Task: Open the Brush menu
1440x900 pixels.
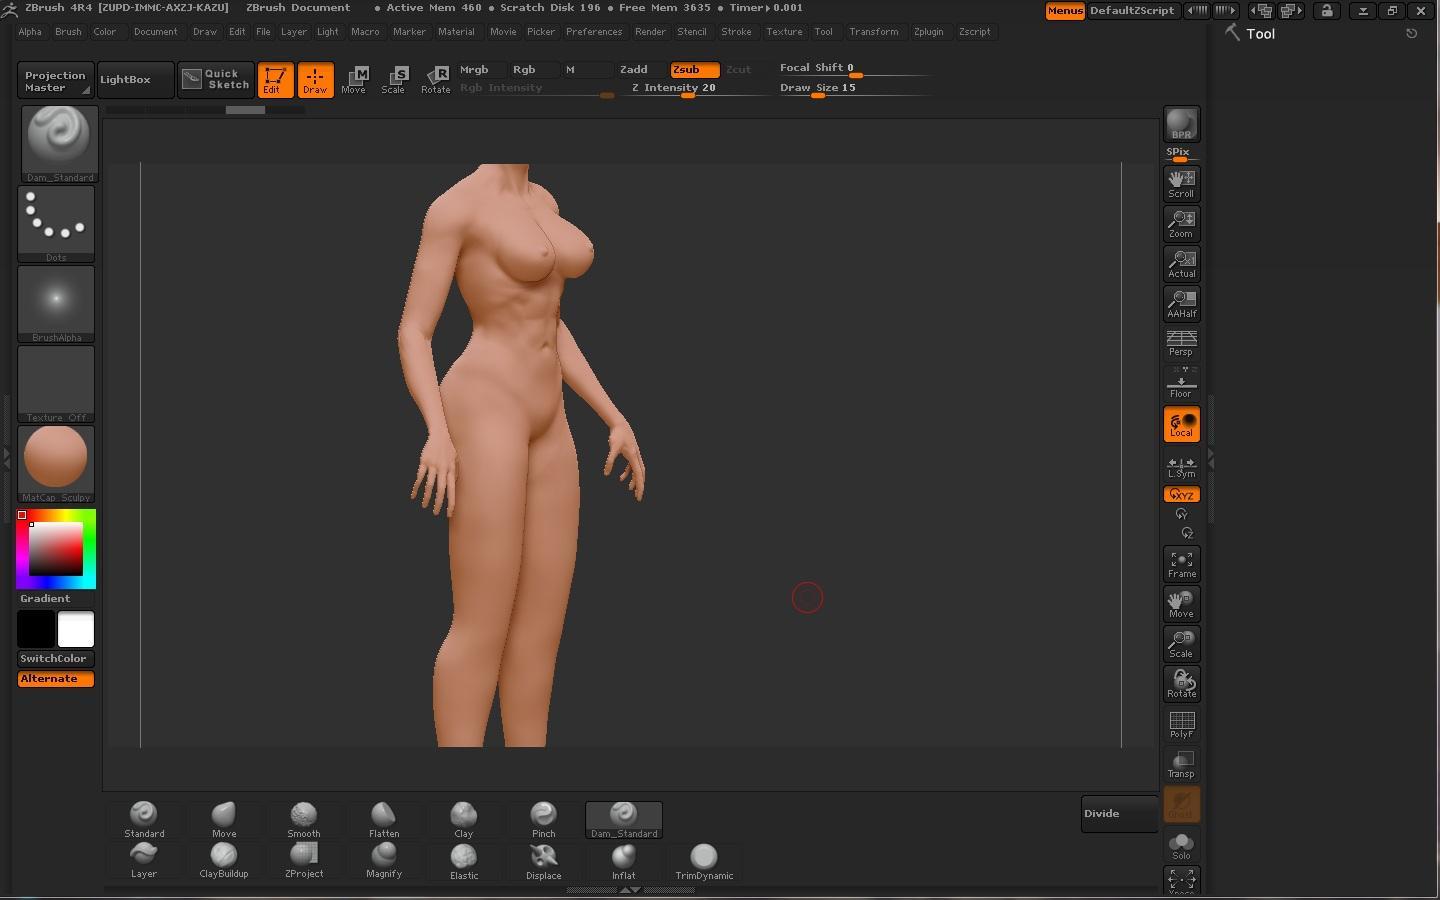Action: pos(68,32)
